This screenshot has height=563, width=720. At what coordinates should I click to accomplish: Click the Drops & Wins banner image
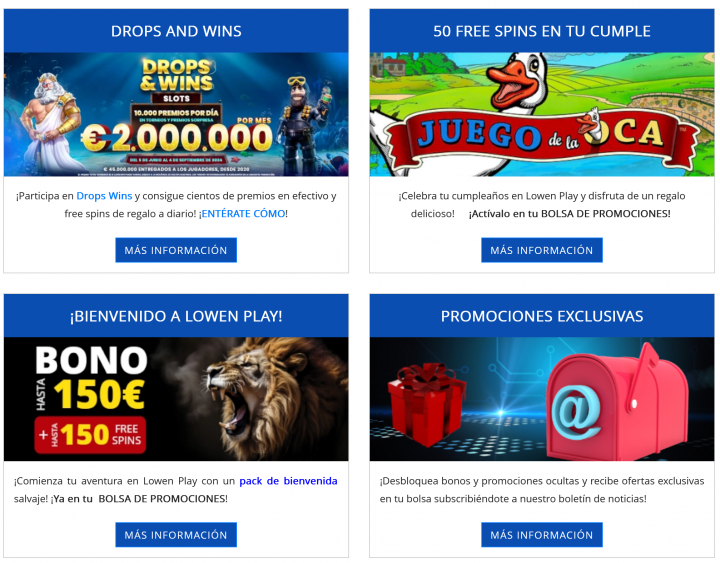[176, 114]
